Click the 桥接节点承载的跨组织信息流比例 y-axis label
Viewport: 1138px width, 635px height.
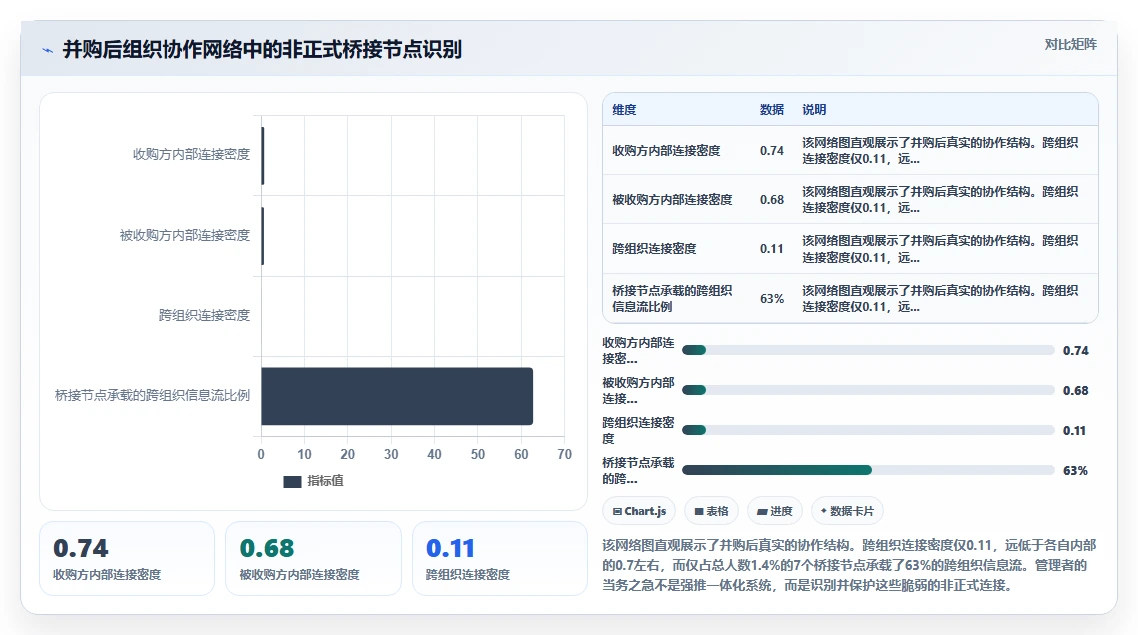152,396
